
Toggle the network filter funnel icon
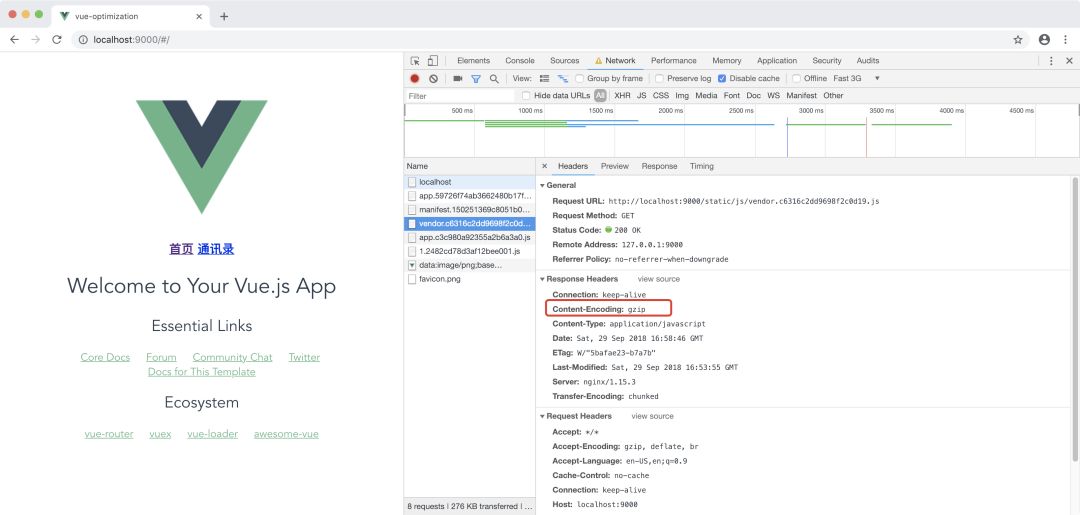pos(476,78)
